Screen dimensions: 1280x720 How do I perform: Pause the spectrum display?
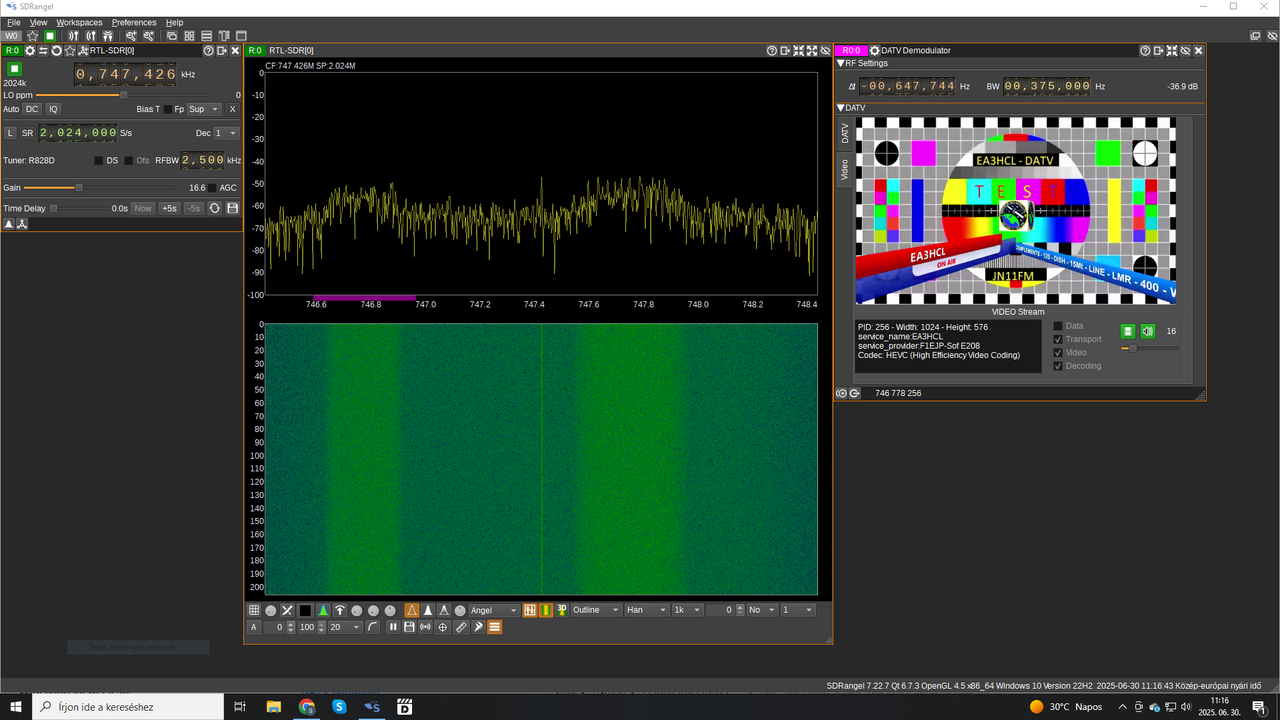[x=393, y=627]
